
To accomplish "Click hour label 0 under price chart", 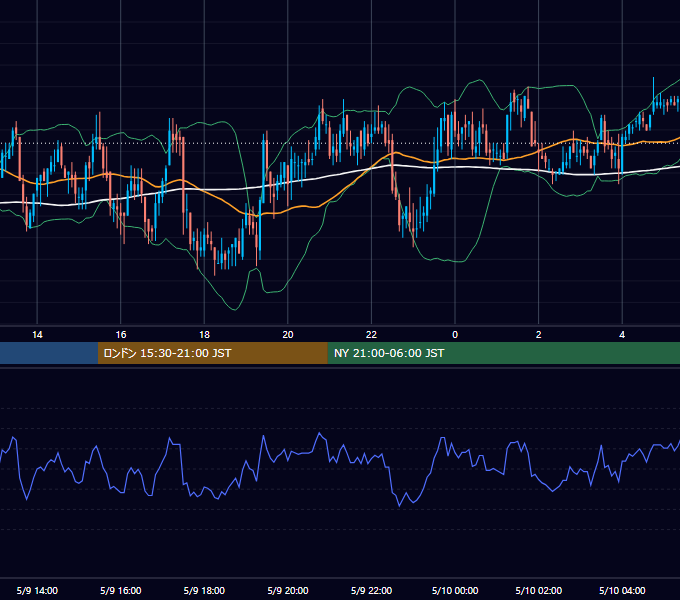I will point(455,335).
